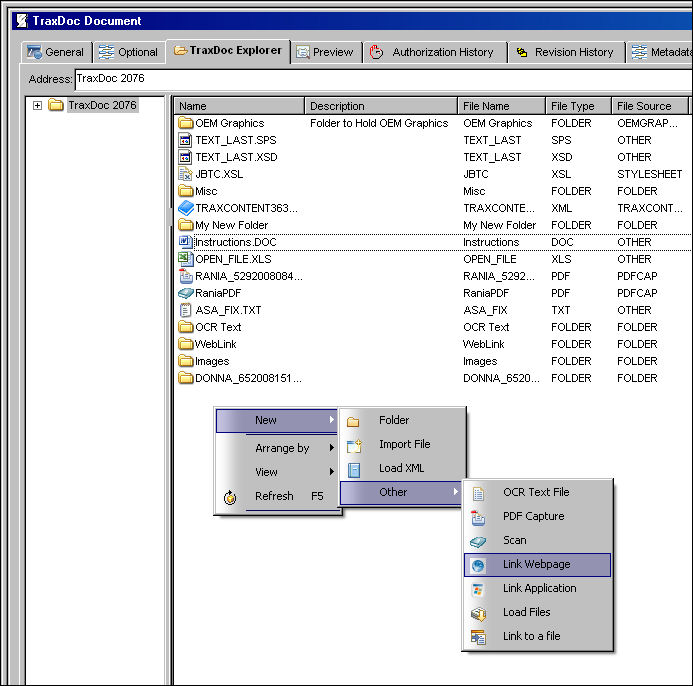
Task: Click the RaniaPDF scanner icon
Action: 186,293
